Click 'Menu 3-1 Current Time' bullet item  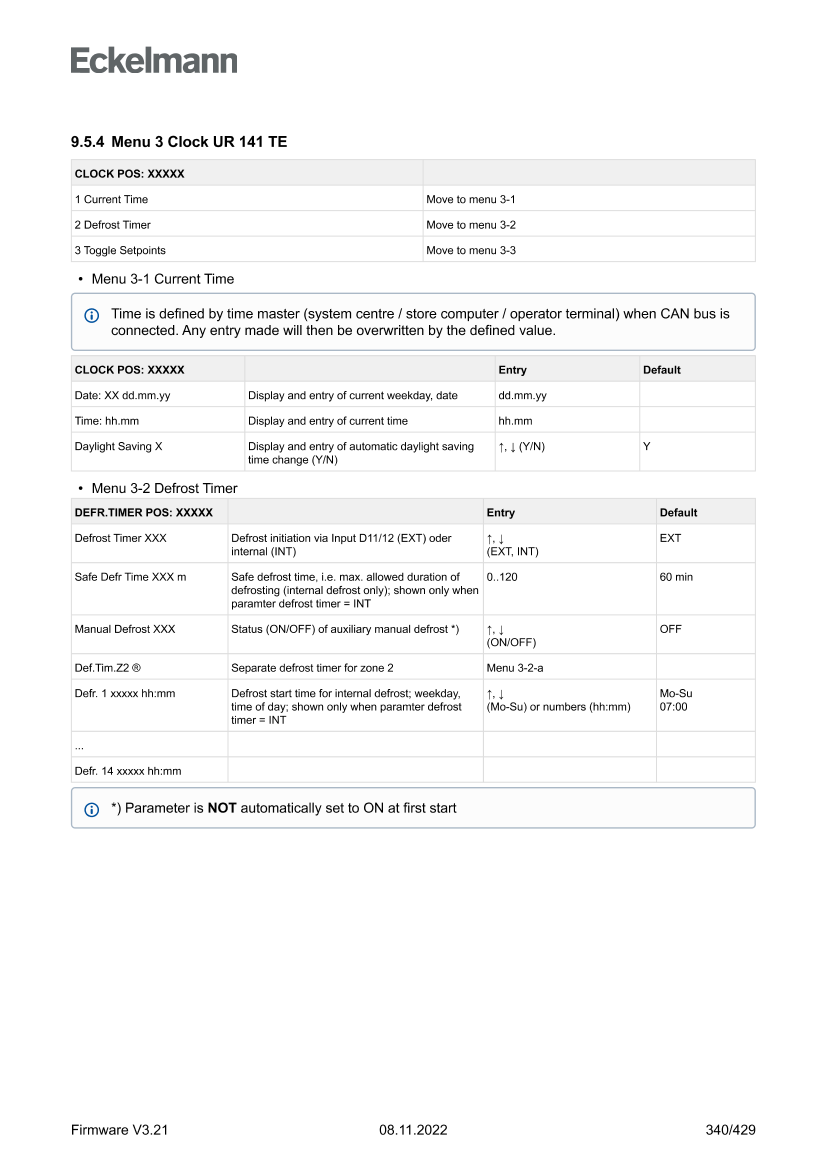[162, 279]
